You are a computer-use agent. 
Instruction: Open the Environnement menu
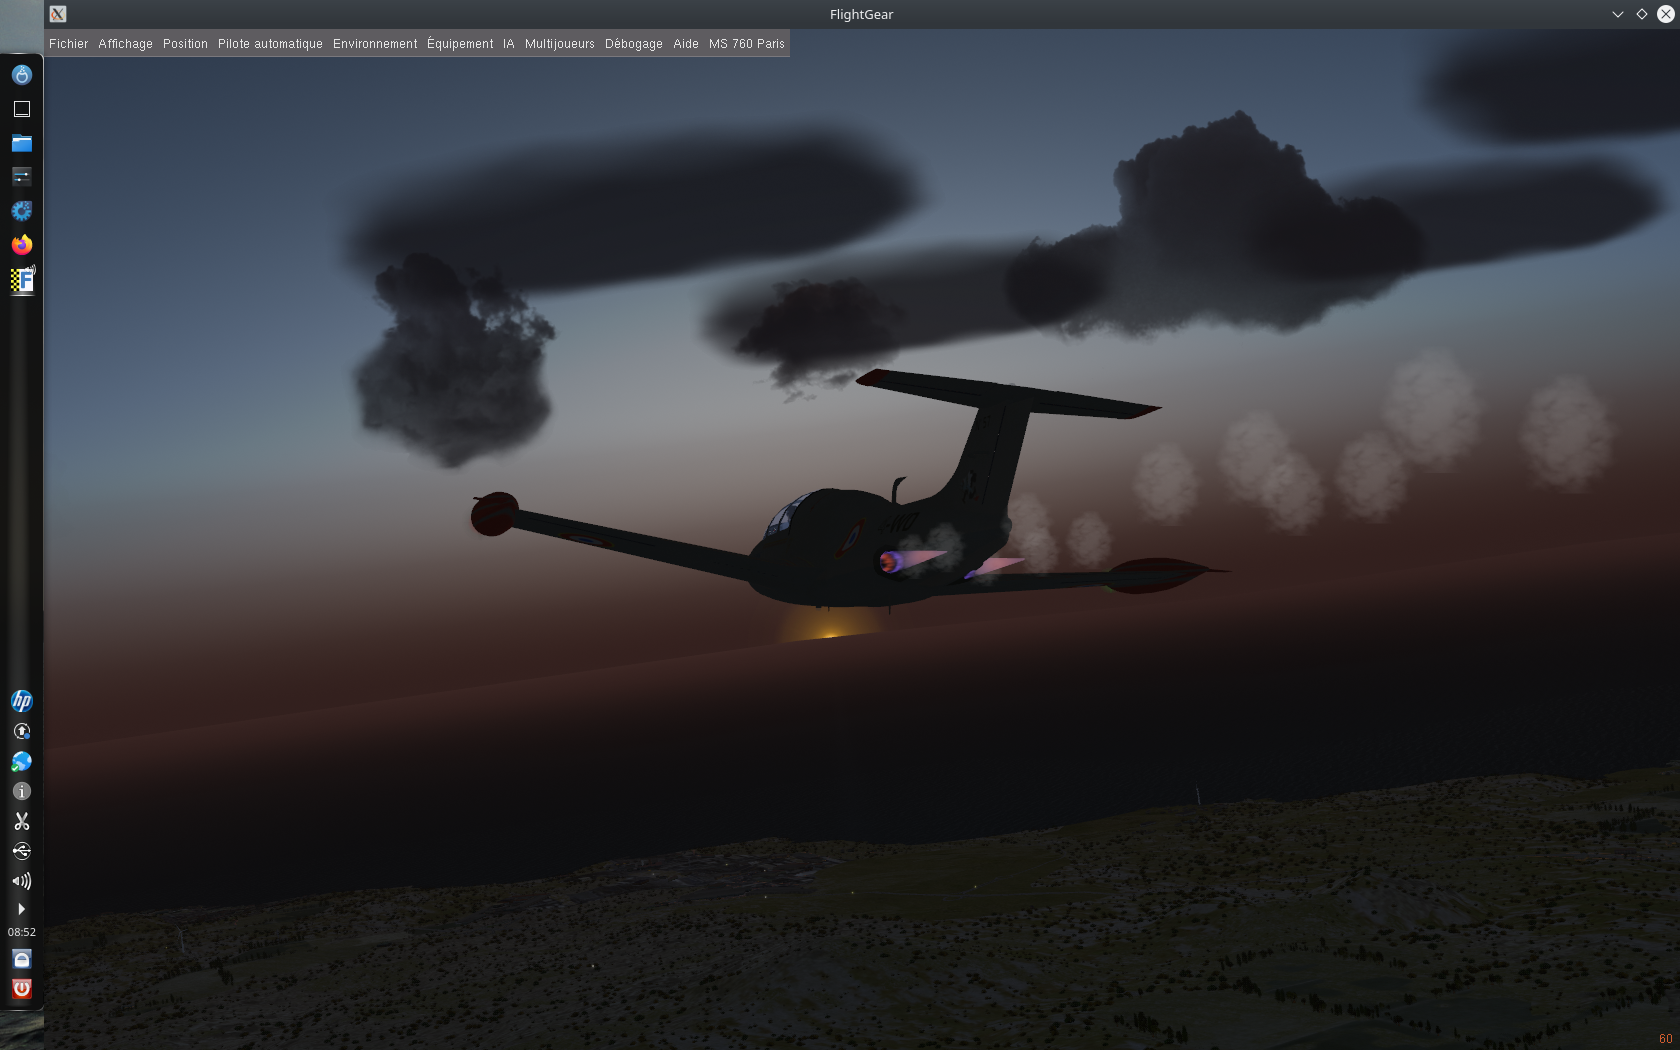[x=375, y=44]
